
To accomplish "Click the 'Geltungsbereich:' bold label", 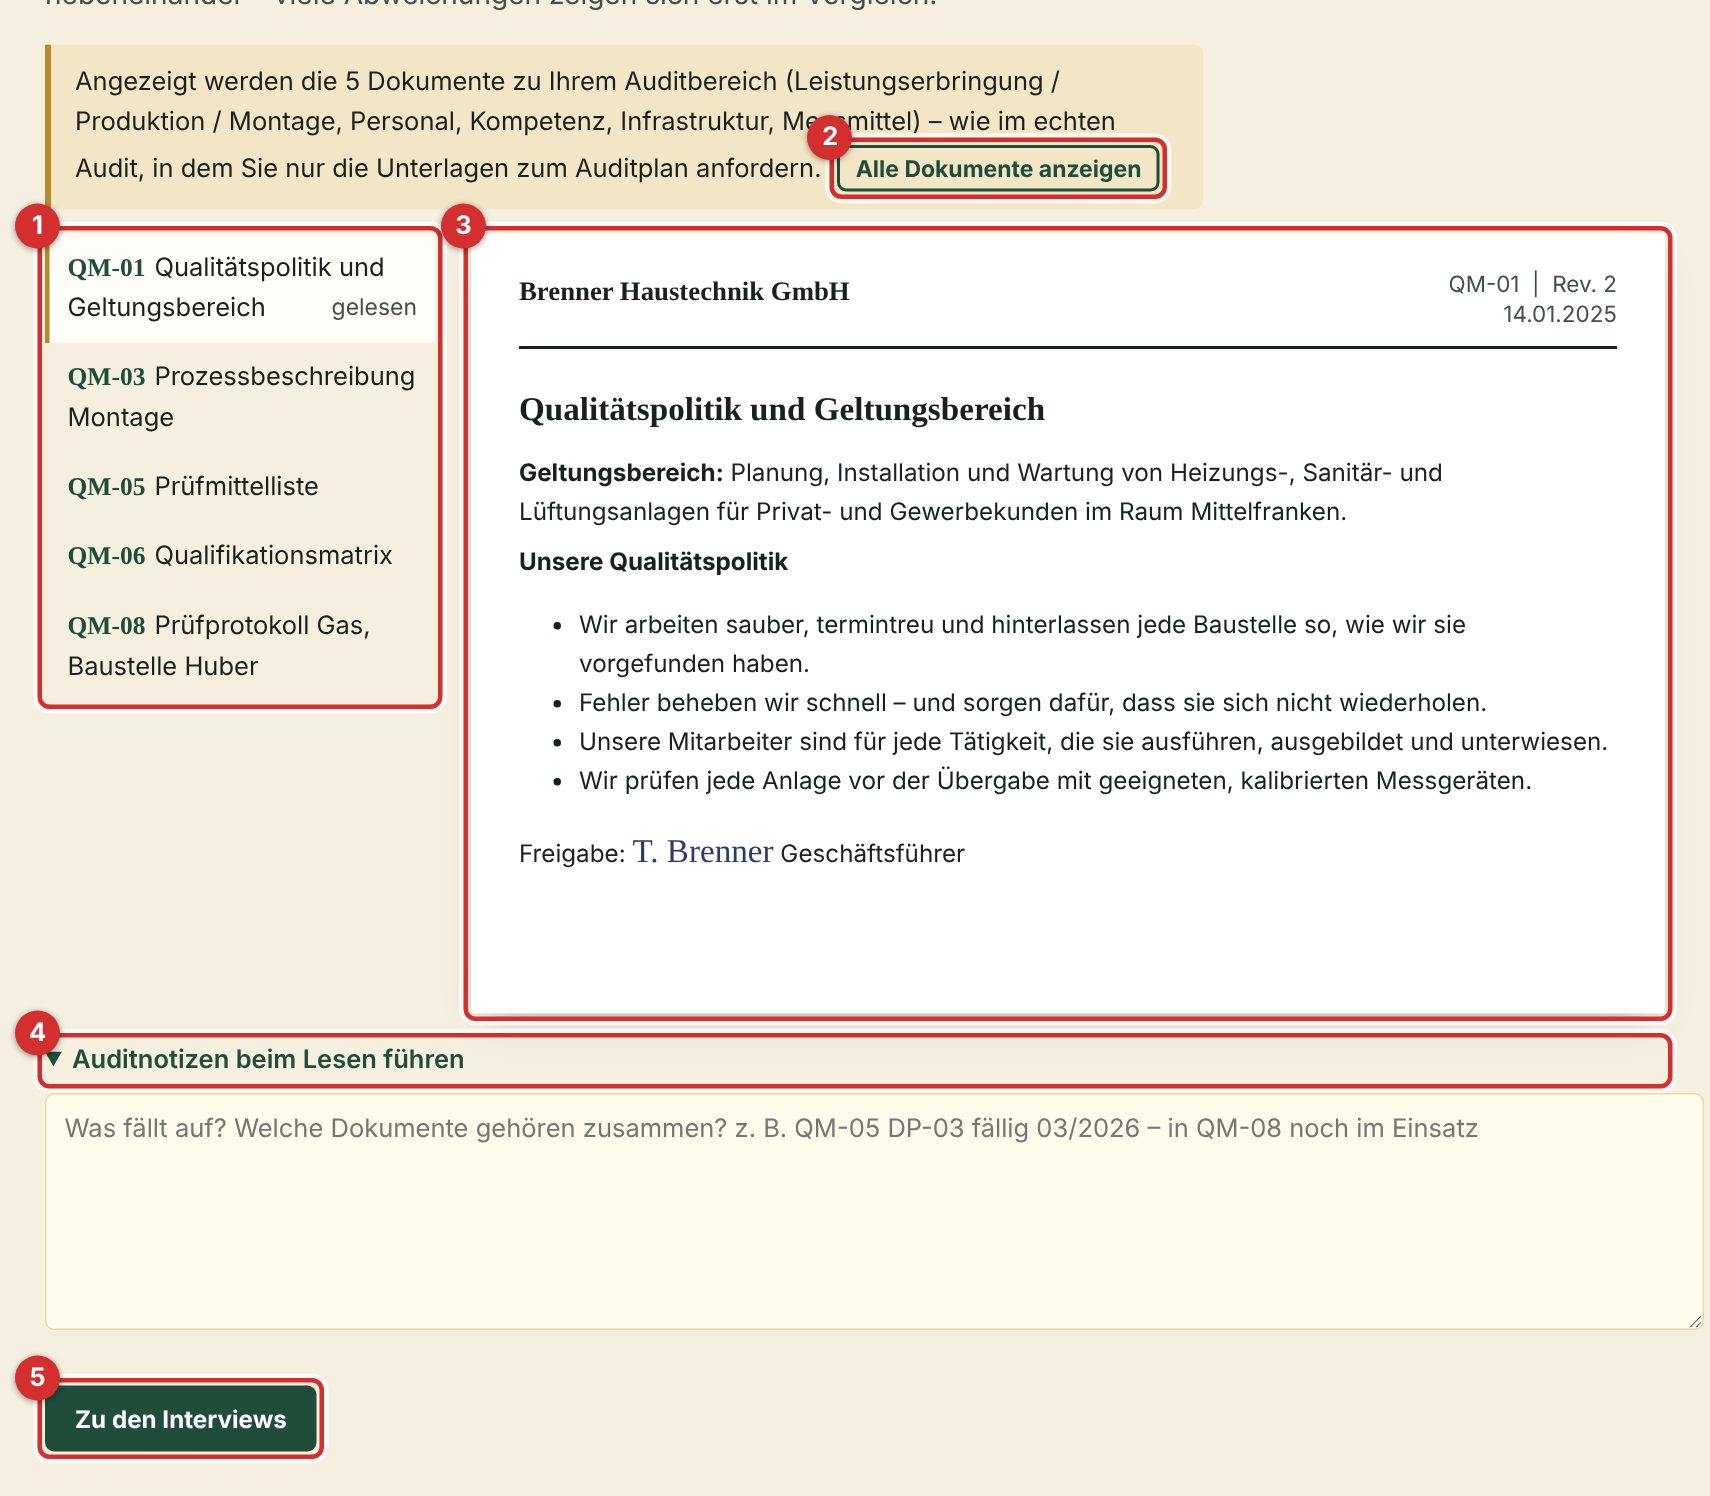I will 621,473.
